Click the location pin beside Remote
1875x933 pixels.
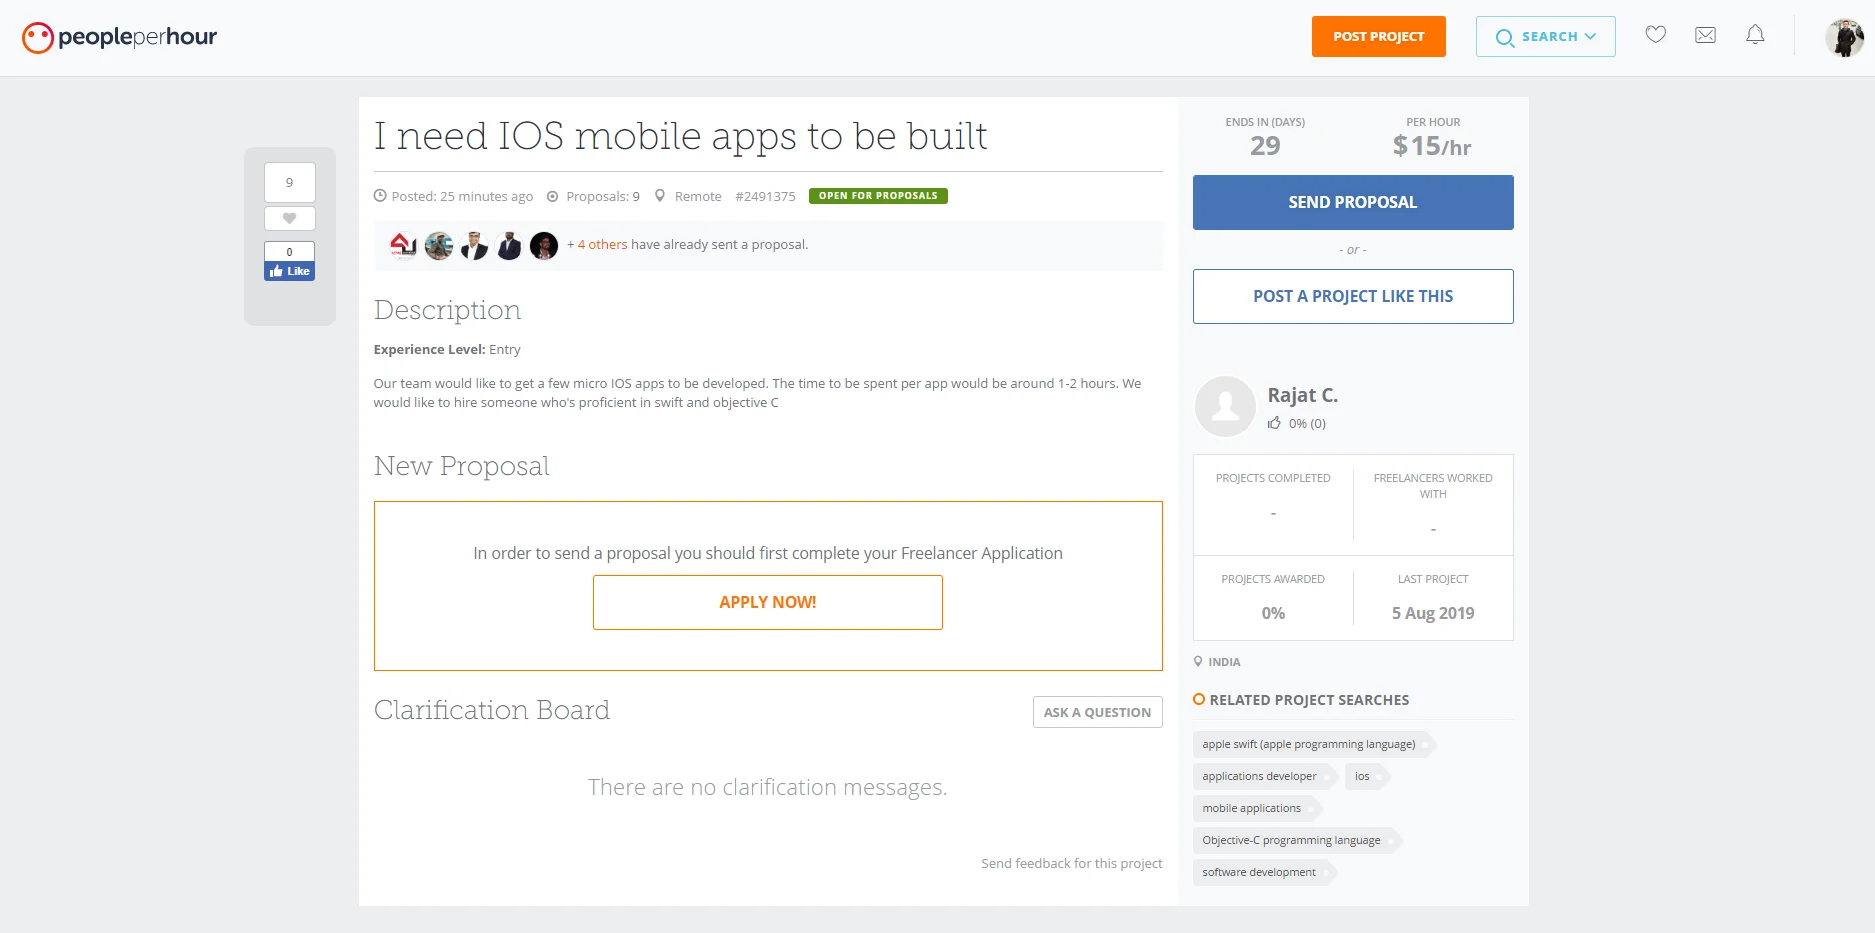(660, 196)
